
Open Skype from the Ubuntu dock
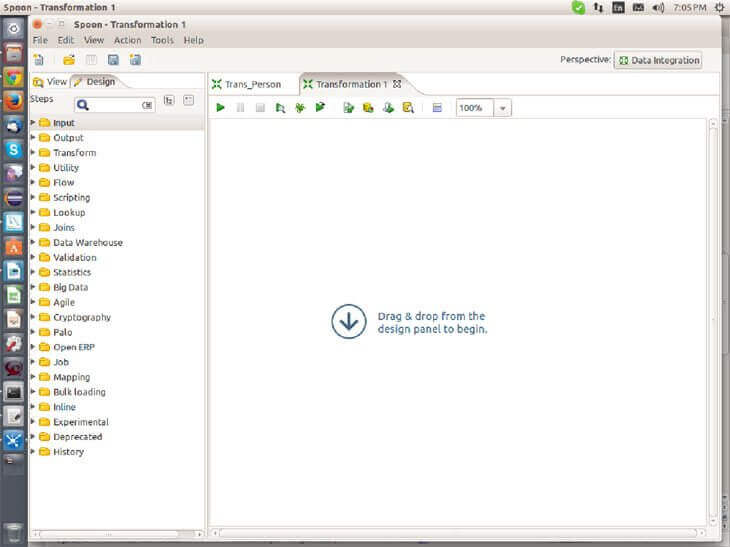(x=14, y=149)
